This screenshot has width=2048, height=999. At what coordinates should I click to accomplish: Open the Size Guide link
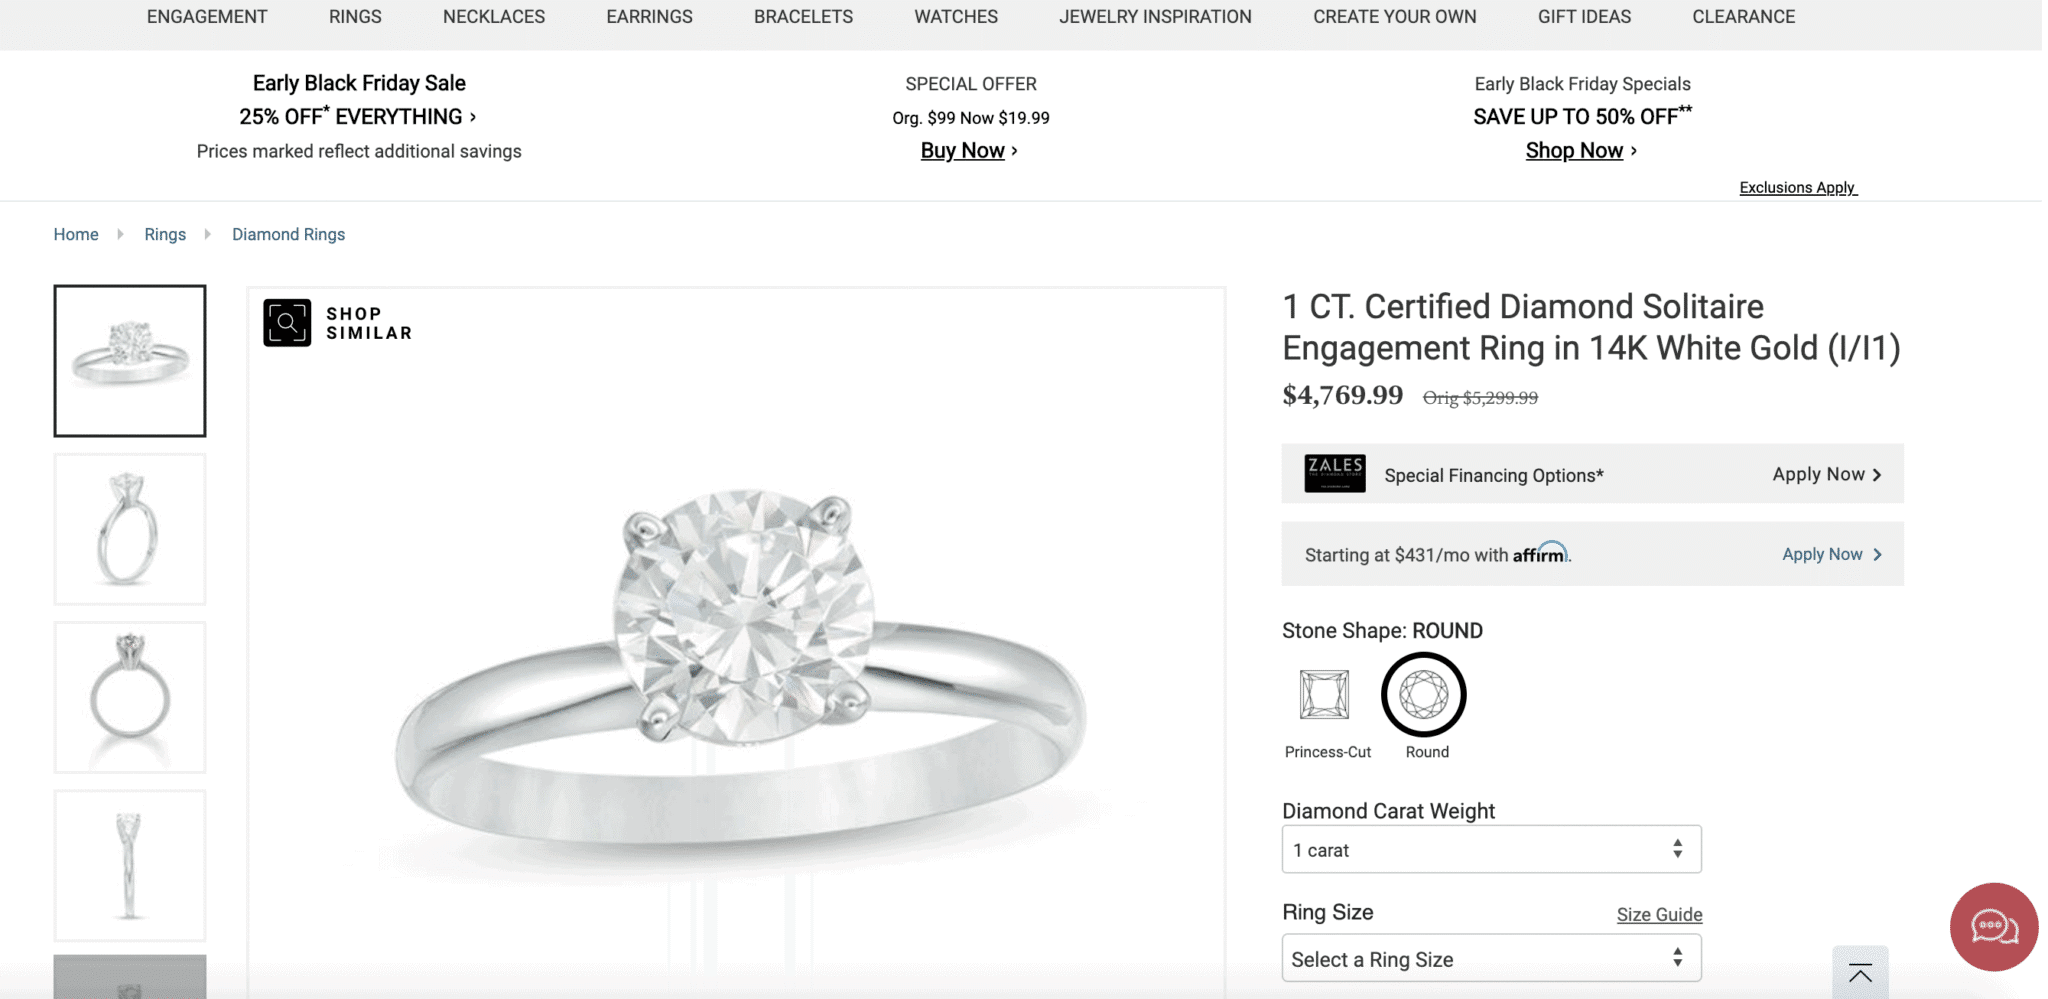(1659, 915)
